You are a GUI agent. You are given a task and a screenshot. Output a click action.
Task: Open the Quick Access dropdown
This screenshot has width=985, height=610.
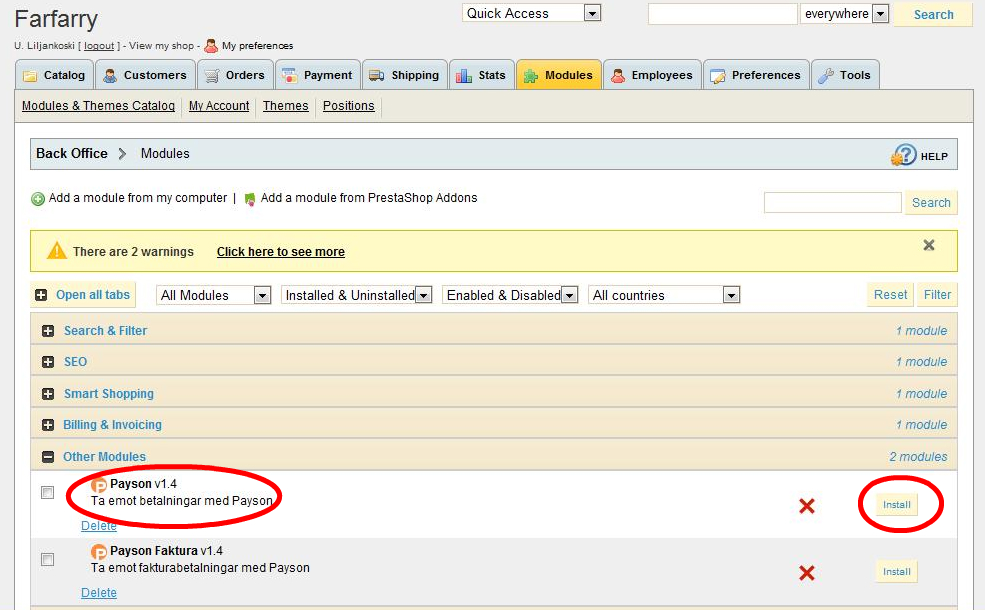[531, 13]
